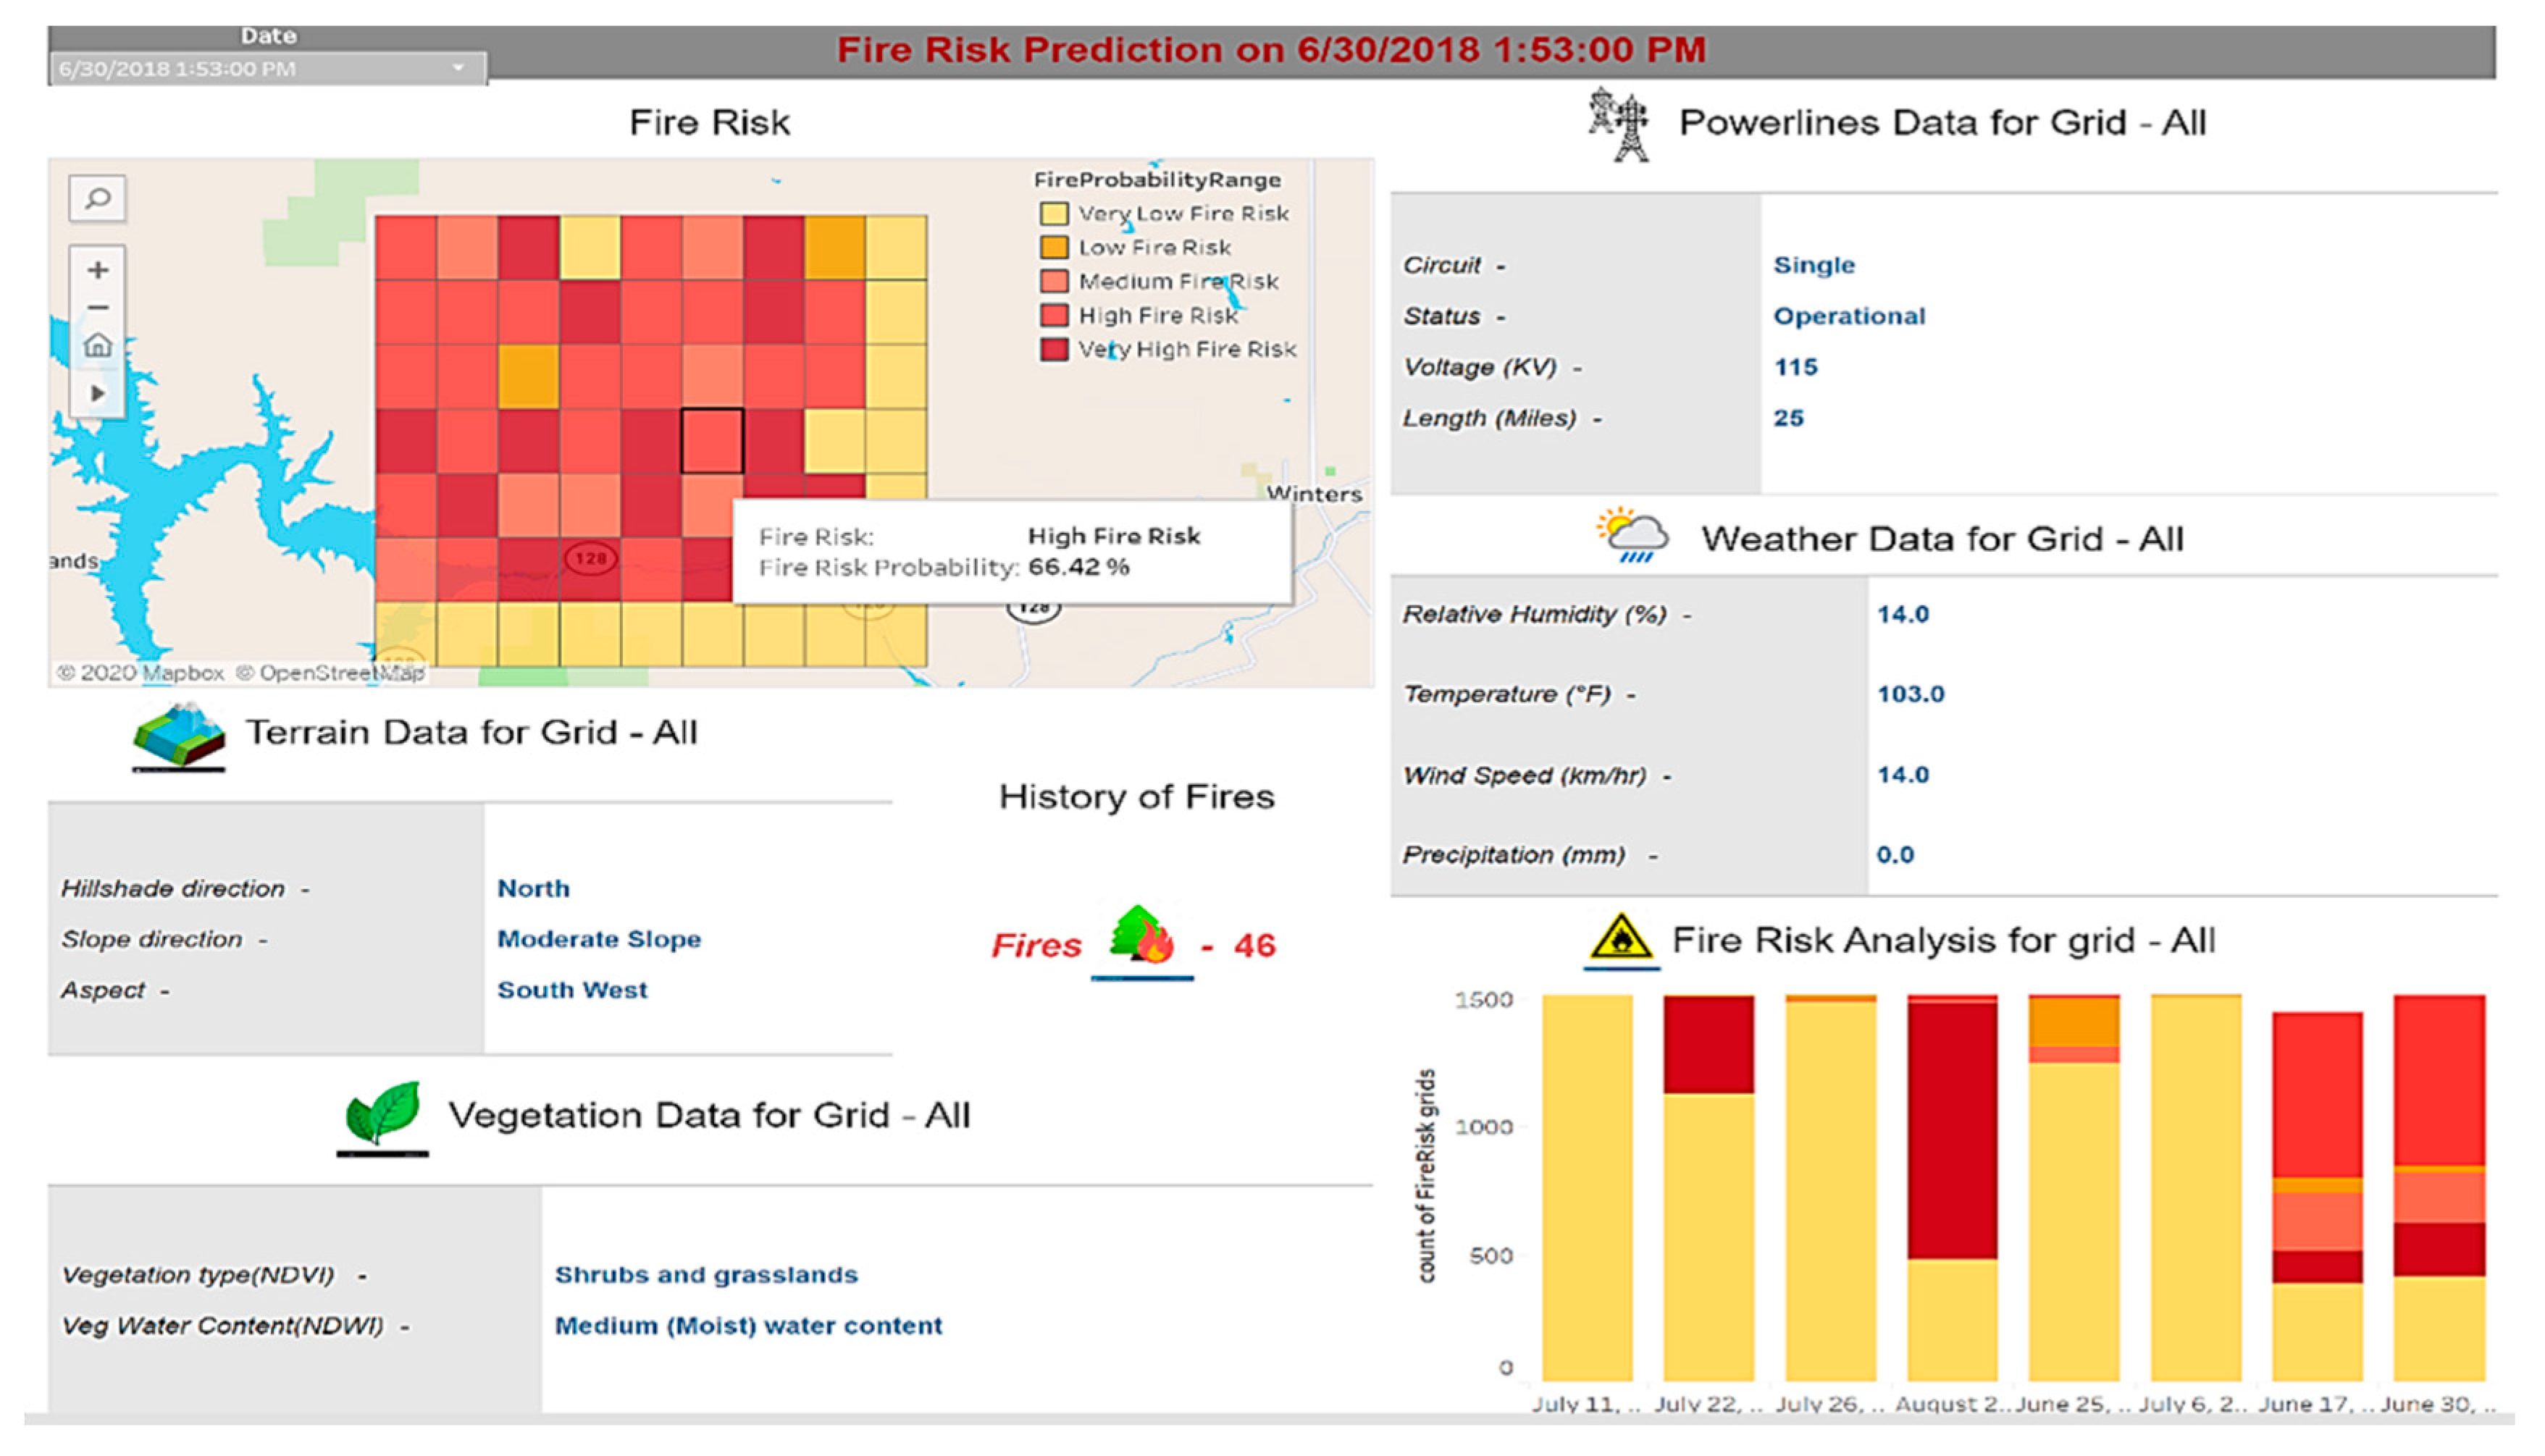Click the vegetation leaf icon
2545x1456 pixels.
pyautogui.click(x=382, y=1113)
